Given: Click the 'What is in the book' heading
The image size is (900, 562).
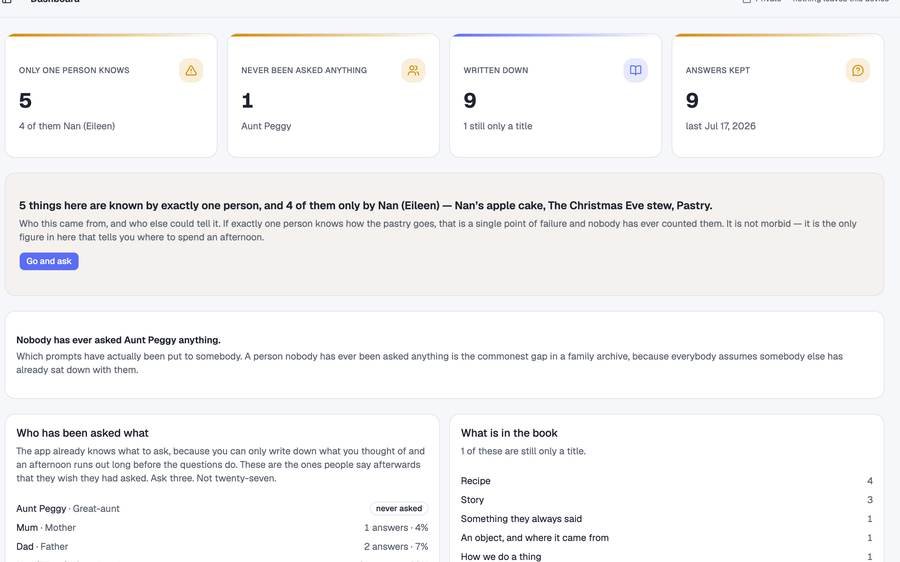Looking at the screenshot, I should click(x=509, y=433).
